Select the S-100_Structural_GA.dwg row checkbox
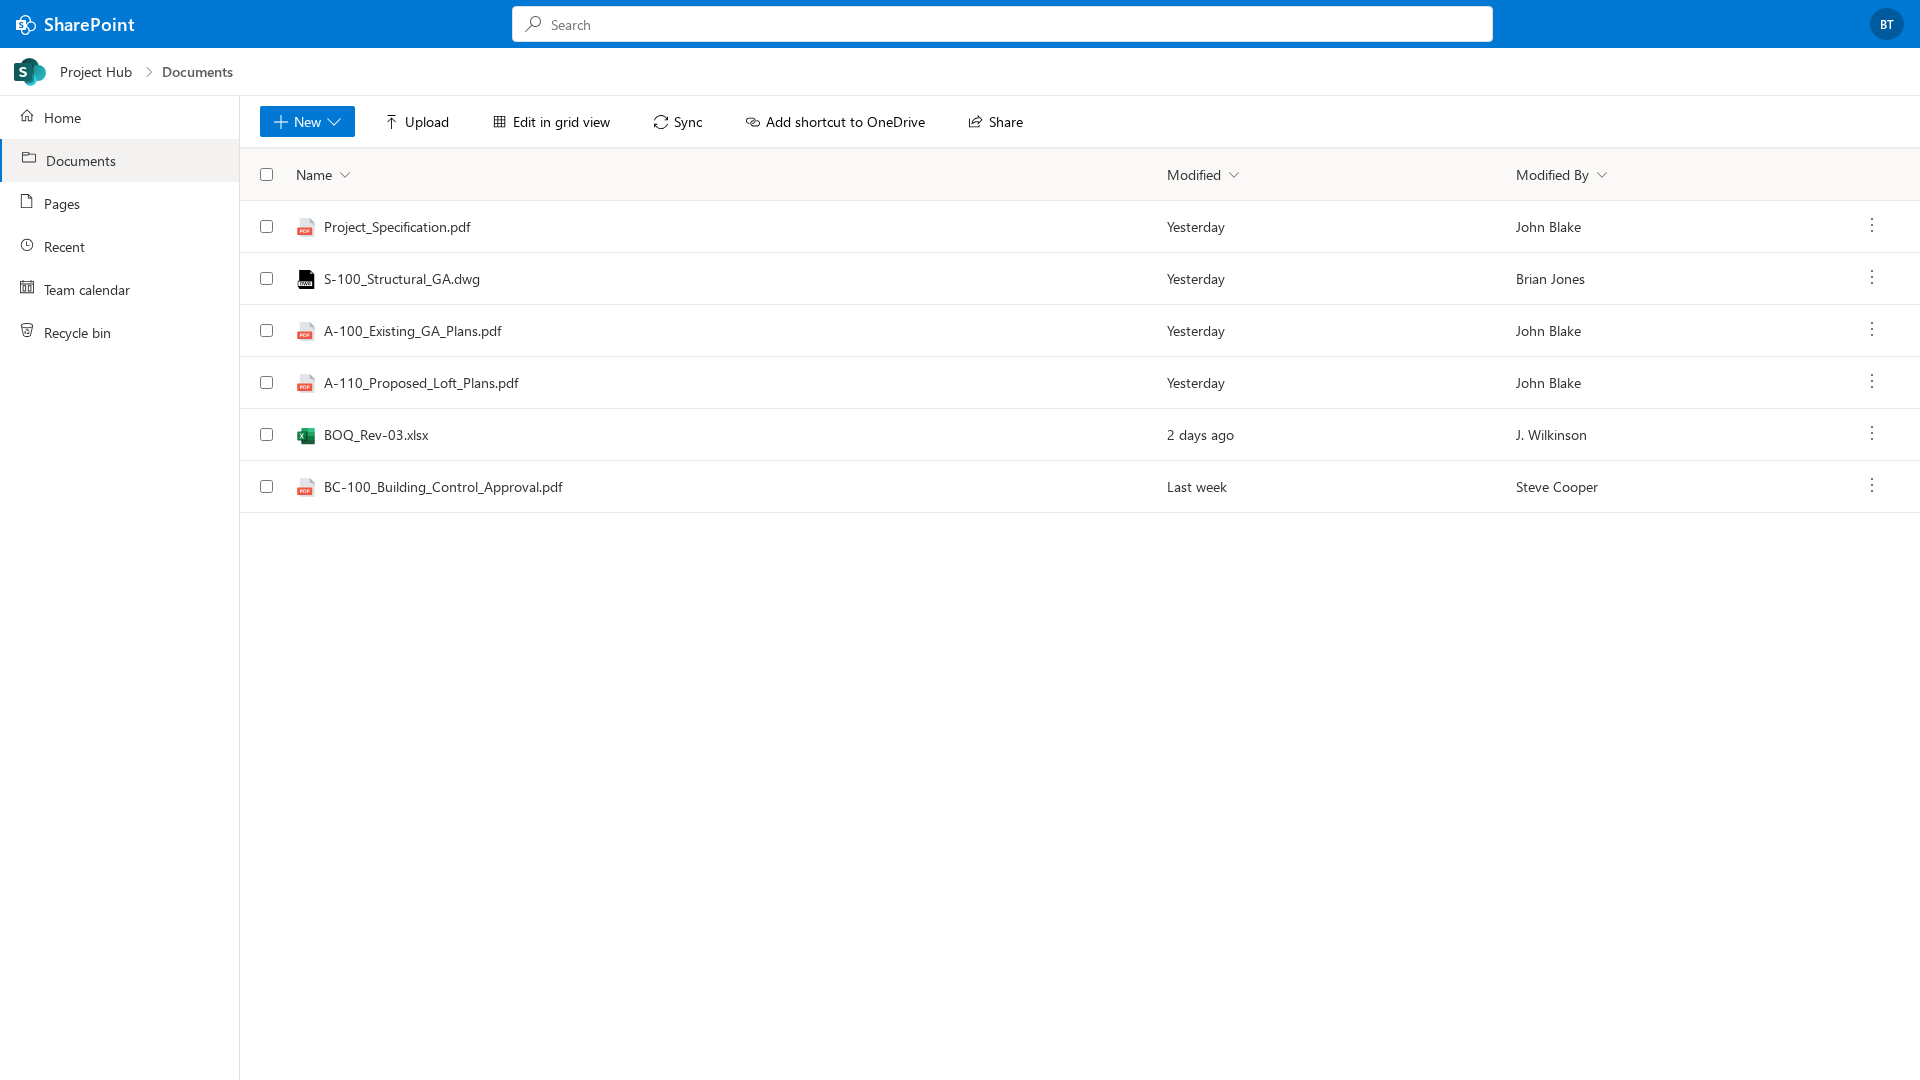 266,278
